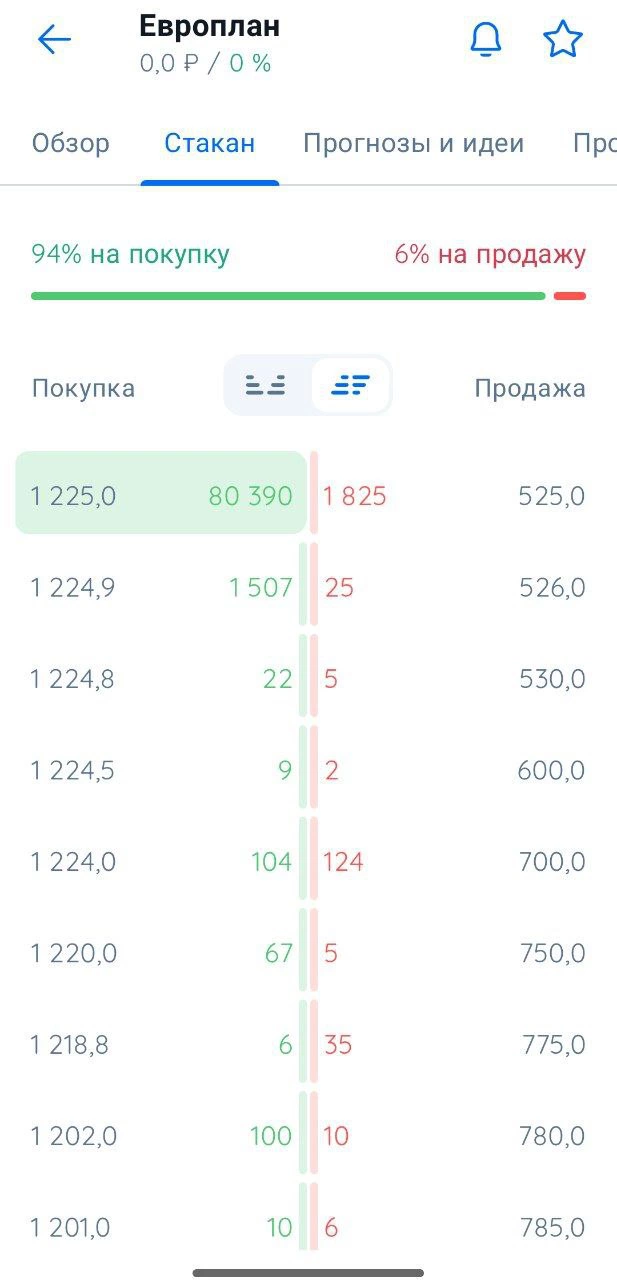Viewport: 617px width, 1280px height.
Task: Select the ask price 525,0
Action: coord(552,495)
